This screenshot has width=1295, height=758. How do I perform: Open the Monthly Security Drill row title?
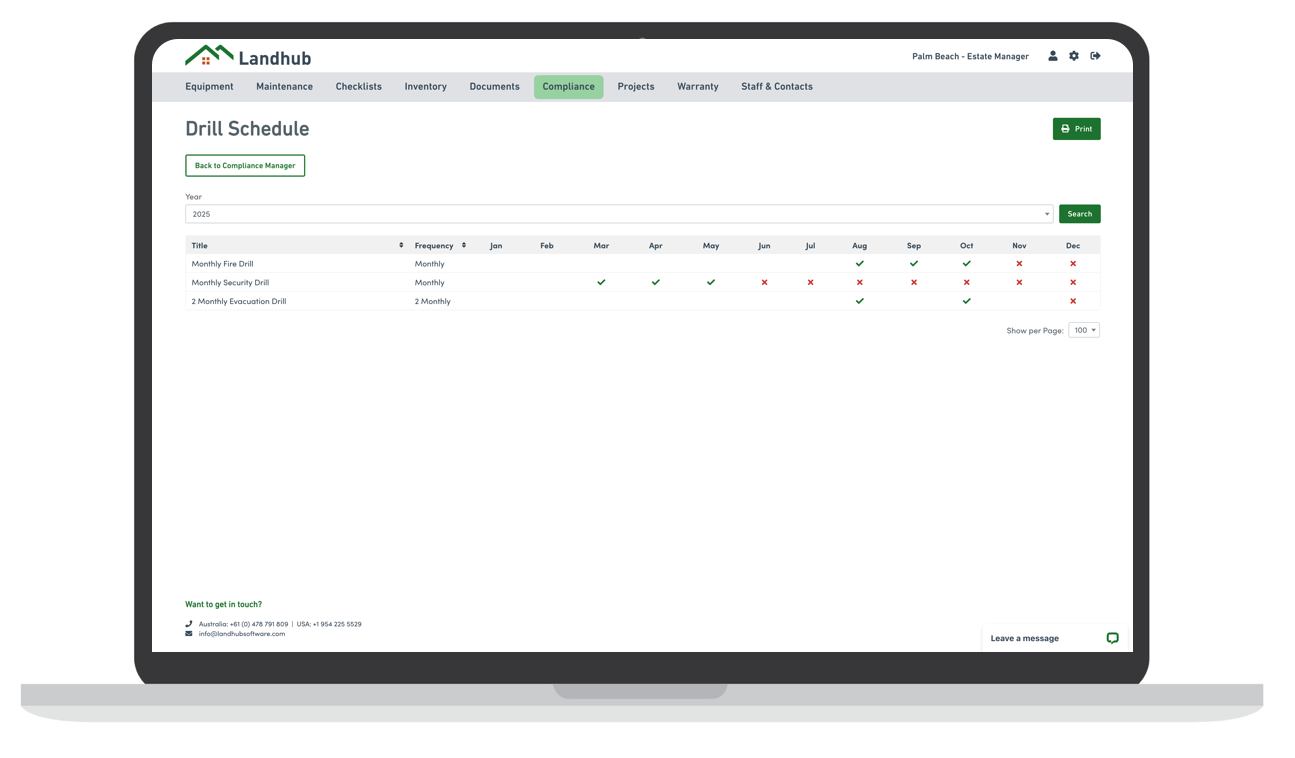[230, 283]
